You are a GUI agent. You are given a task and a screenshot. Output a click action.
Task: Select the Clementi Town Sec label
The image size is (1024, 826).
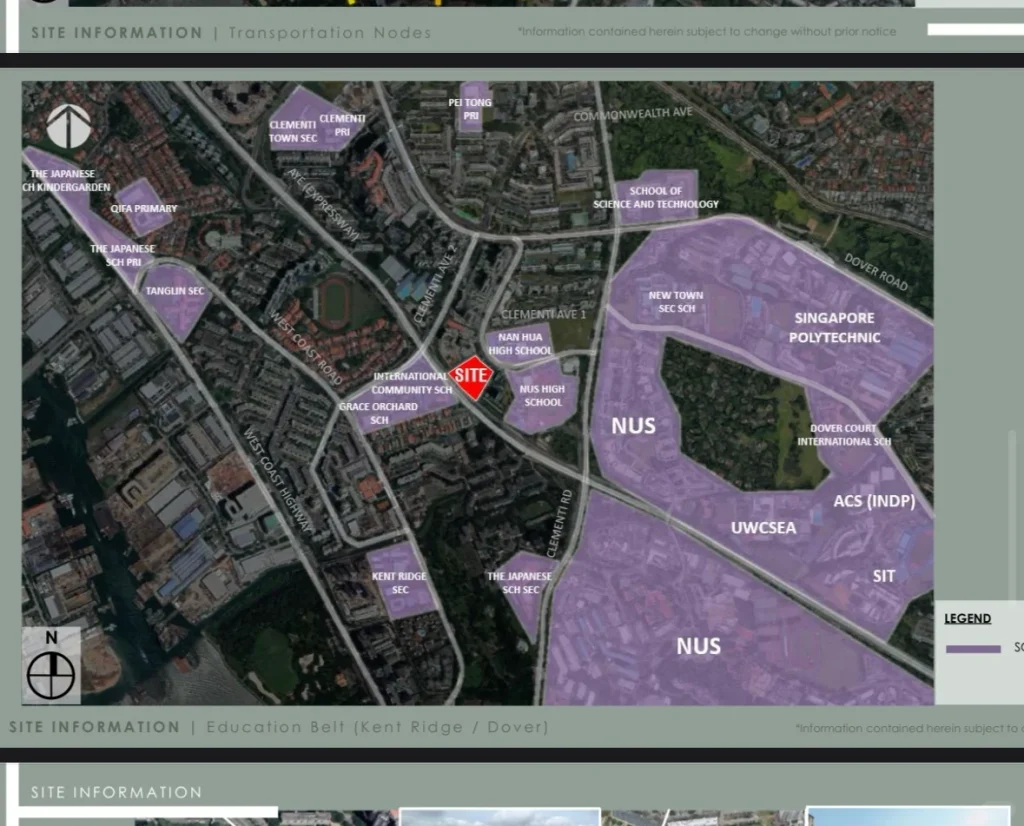(x=293, y=131)
